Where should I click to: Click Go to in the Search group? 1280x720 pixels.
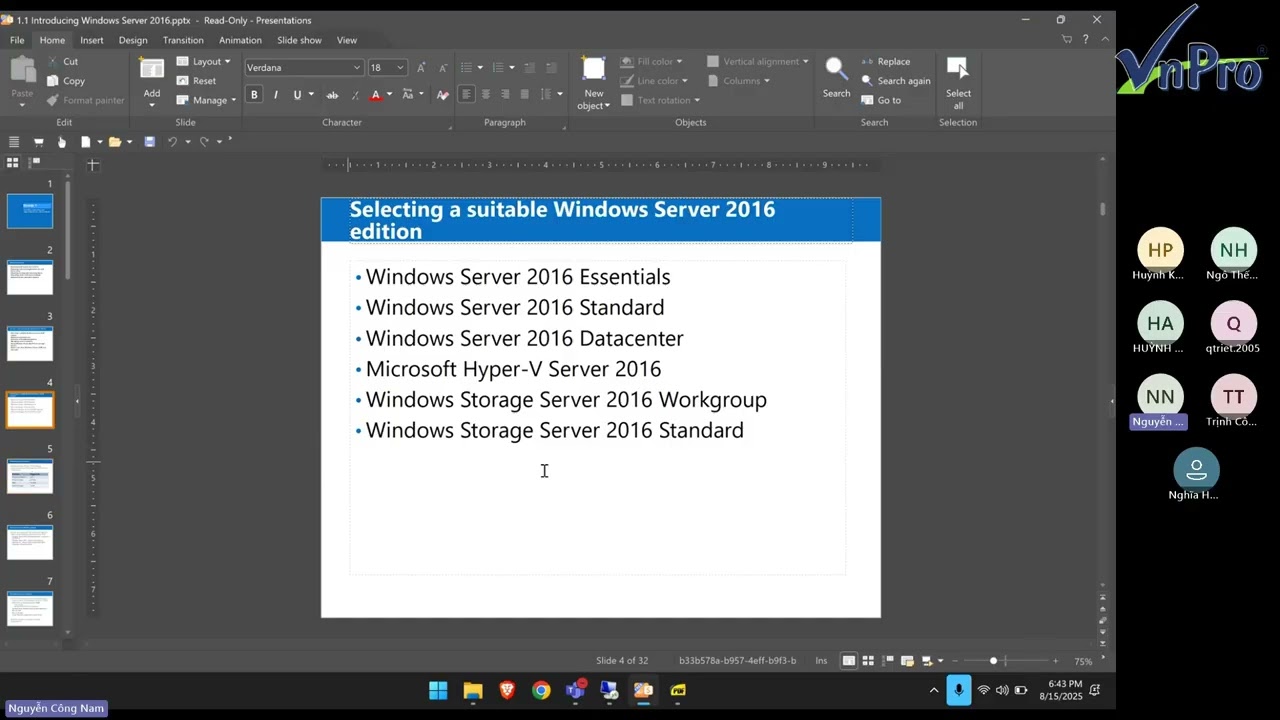coord(881,100)
